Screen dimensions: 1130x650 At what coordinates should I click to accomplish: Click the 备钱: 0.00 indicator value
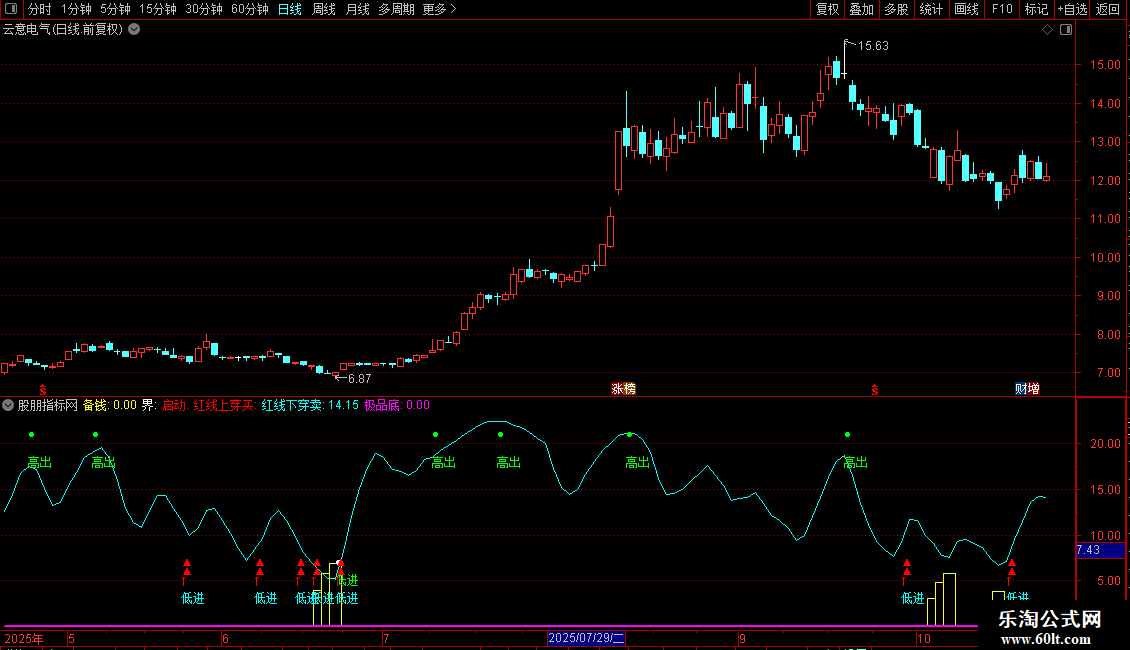(x=110, y=405)
